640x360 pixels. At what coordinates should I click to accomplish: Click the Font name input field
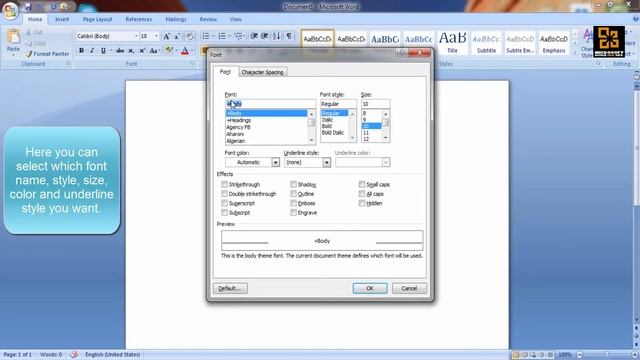pyautogui.click(x=270, y=104)
